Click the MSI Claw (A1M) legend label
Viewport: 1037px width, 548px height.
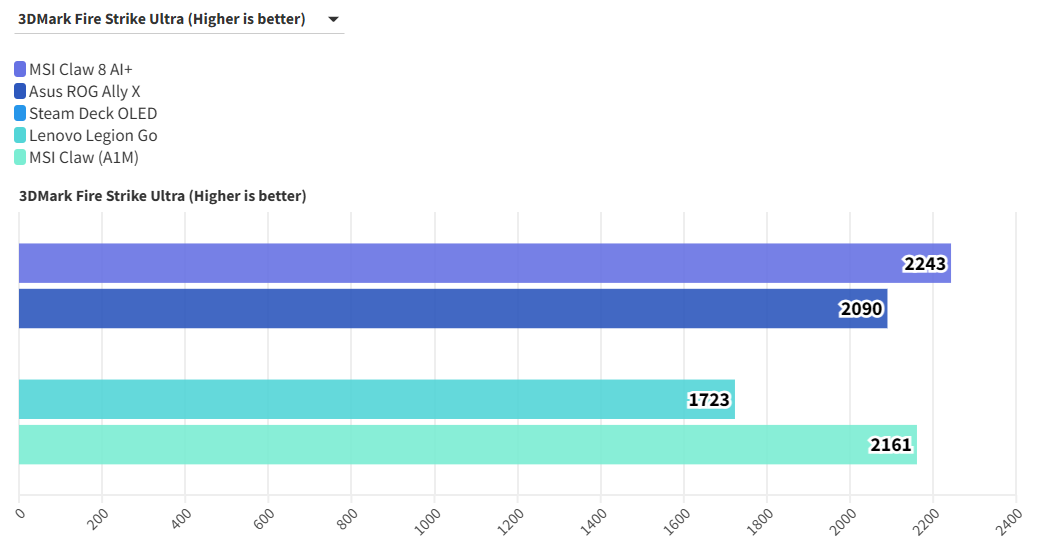click(82, 157)
